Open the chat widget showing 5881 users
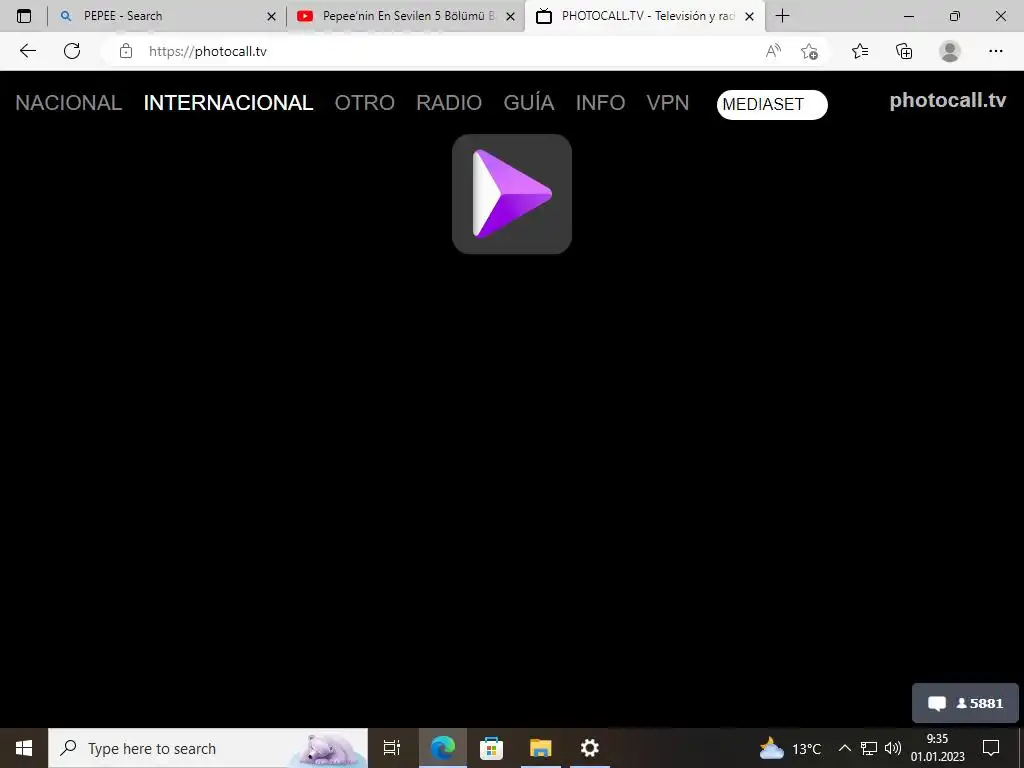The height and width of the screenshot is (768, 1024). 965,703
